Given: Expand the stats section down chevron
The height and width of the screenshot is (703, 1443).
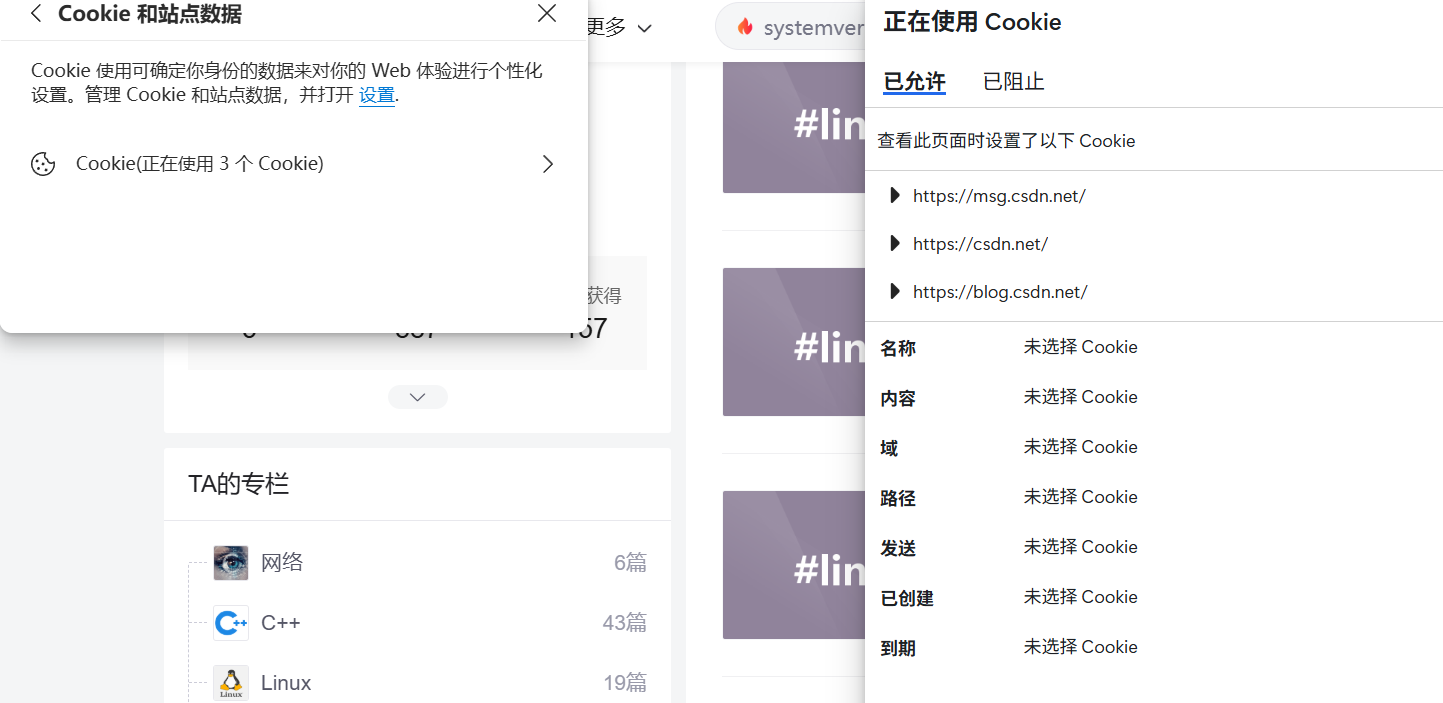Looking at the screenshot, I should (x=418, y=397).
